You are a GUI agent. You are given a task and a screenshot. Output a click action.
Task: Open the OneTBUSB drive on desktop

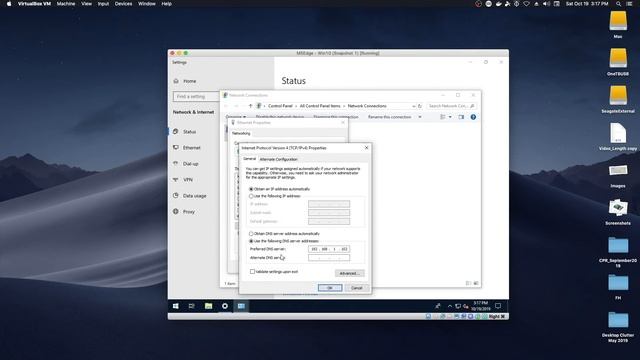pos(618,58)
